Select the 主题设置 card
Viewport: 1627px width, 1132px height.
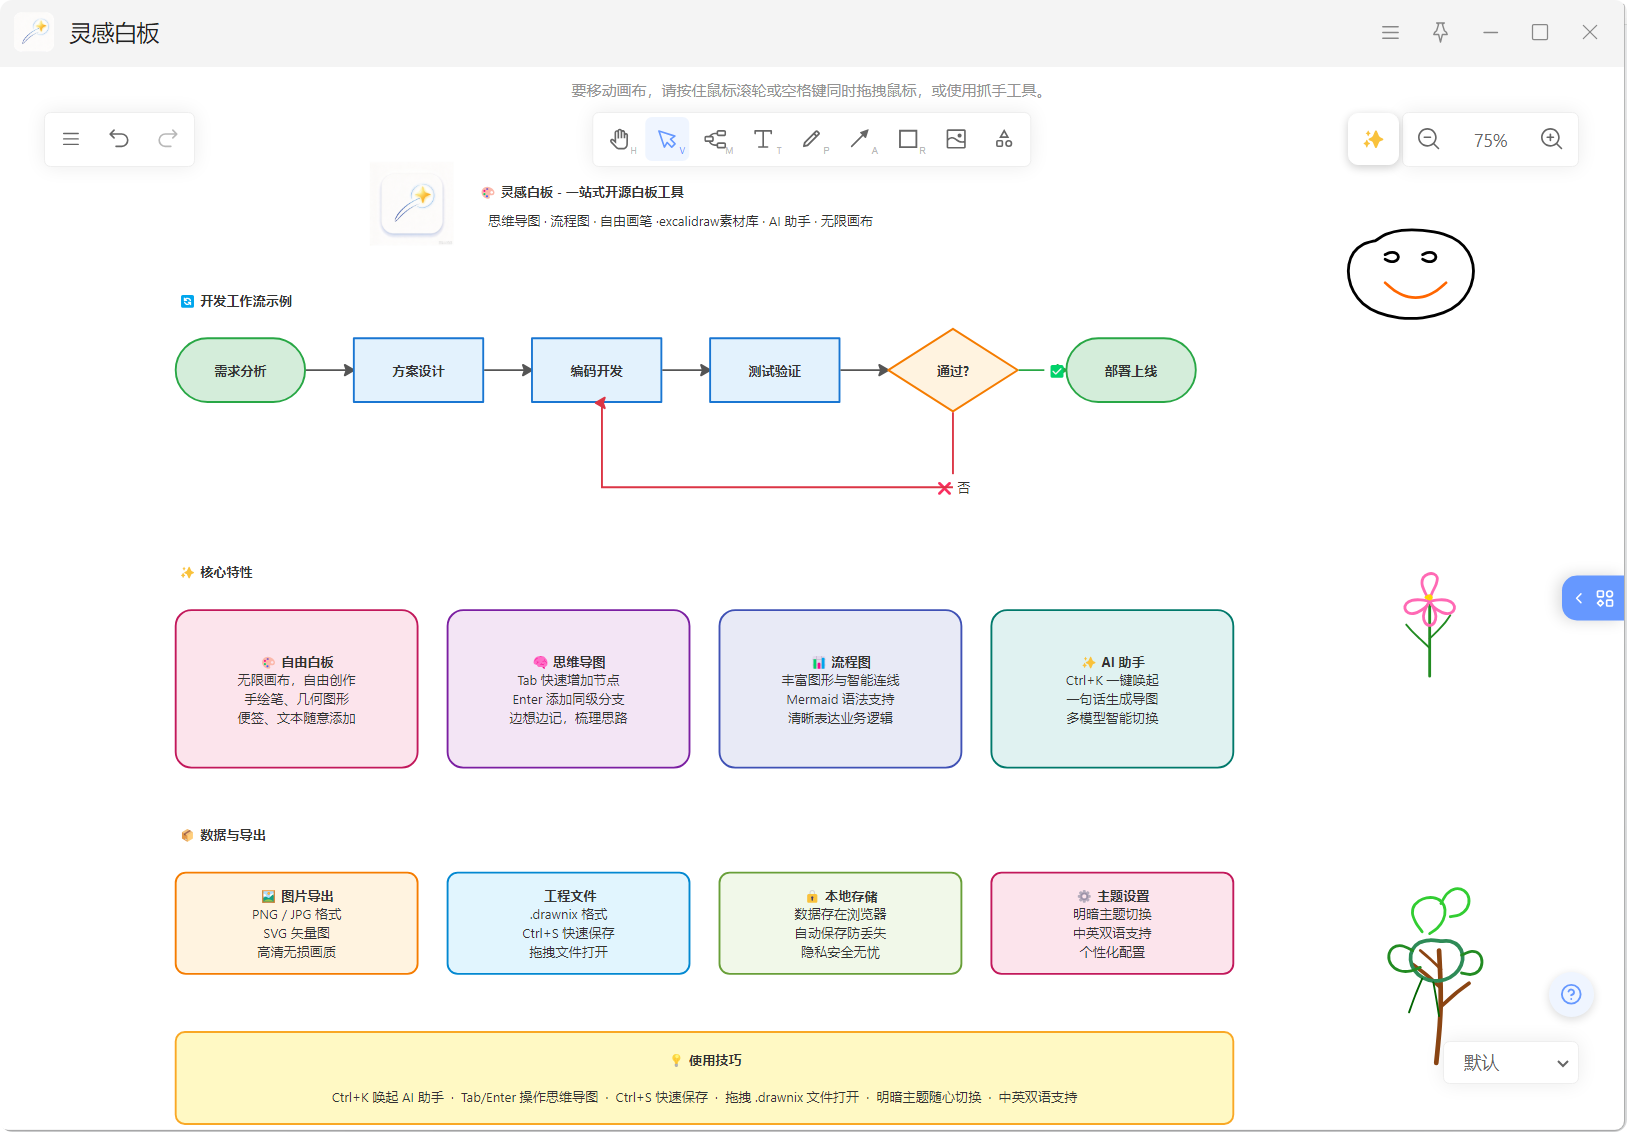coord(1112,923)
